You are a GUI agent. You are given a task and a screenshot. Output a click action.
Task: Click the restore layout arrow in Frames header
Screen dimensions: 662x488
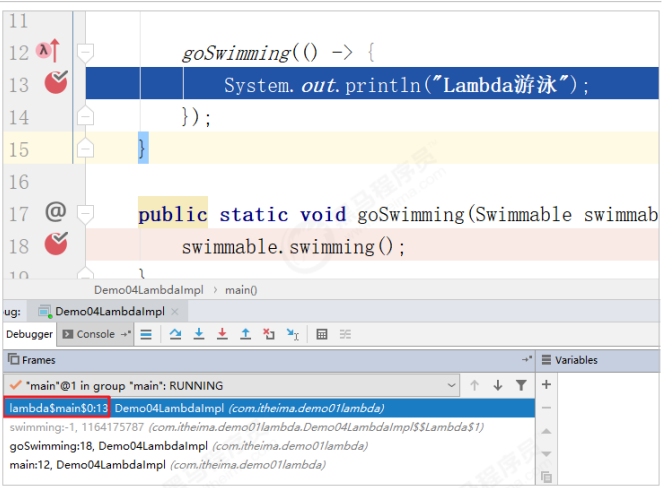coord(526,360)
